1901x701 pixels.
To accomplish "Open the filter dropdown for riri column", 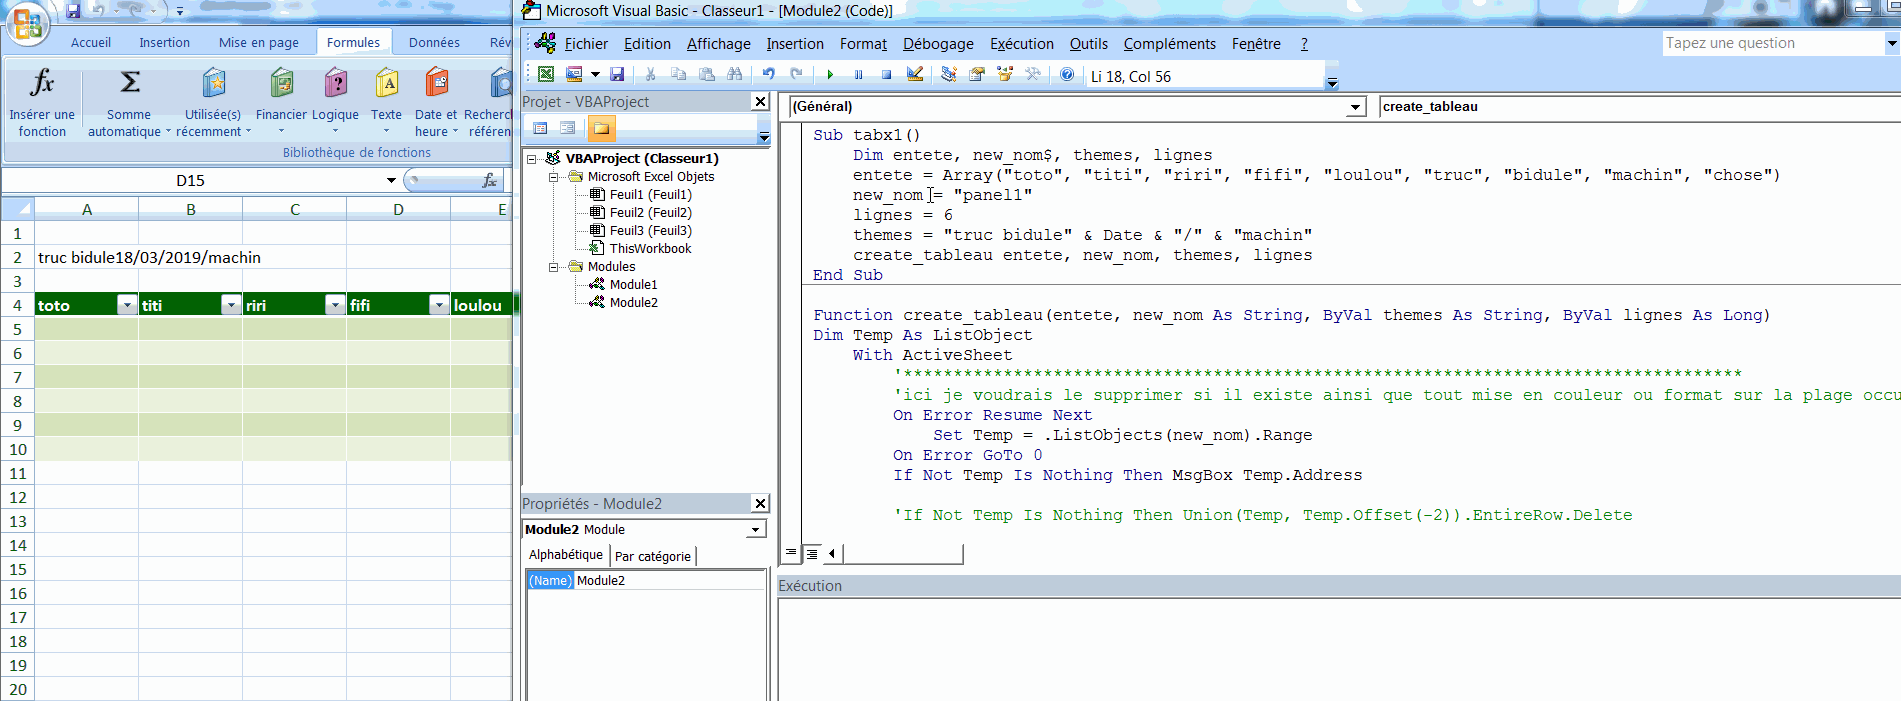I will 335,305.
